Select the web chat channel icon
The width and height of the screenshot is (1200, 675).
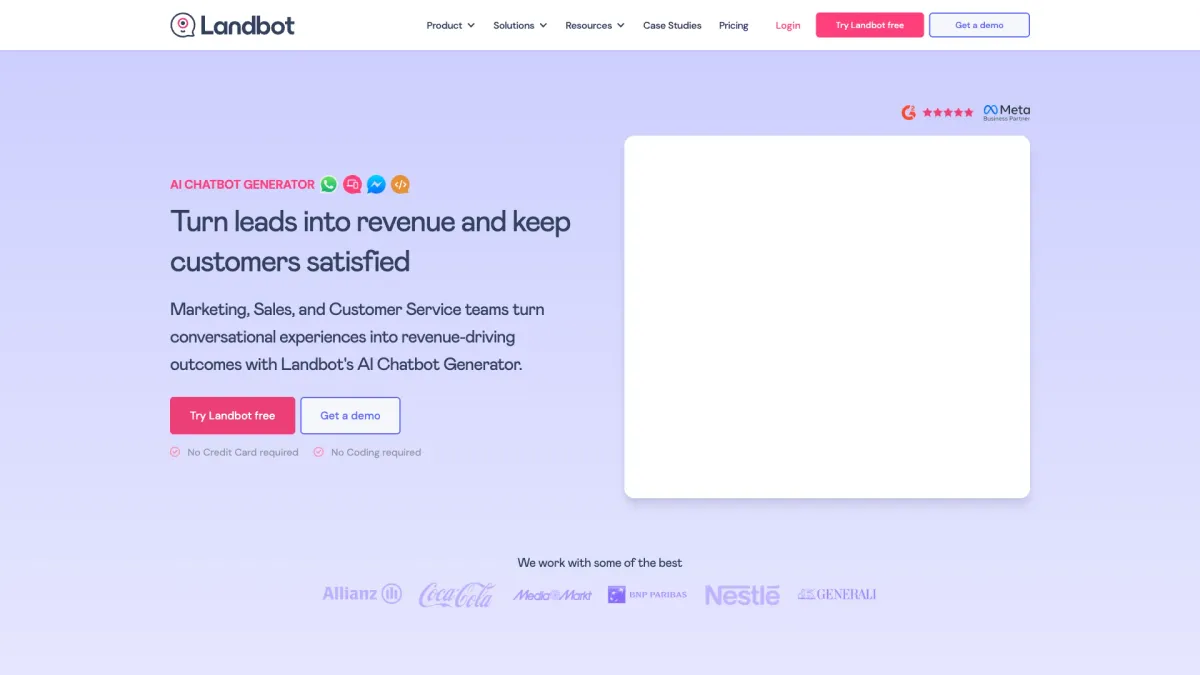[352, 184]
